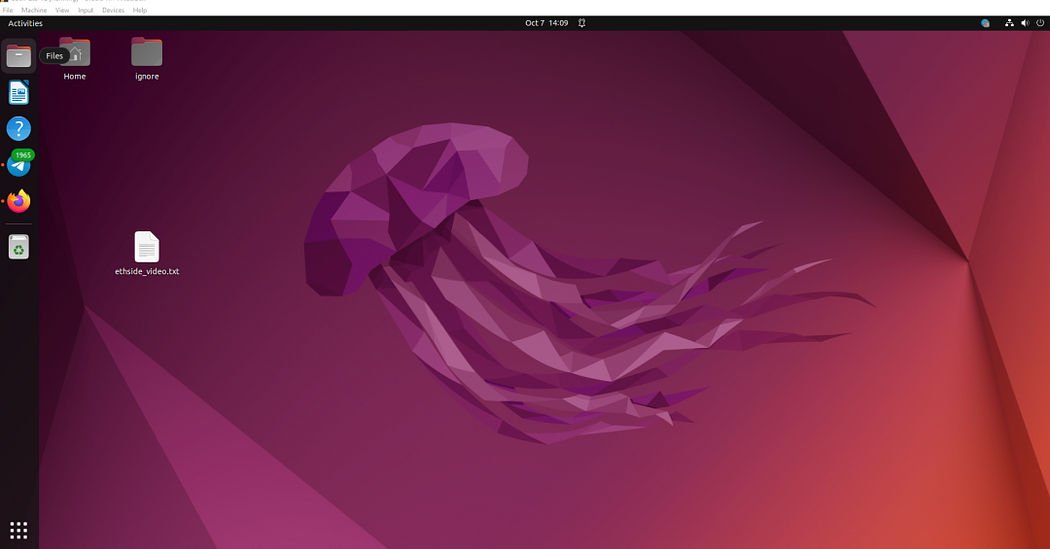
Task: Click Activities in the top bar
Action: click(25, 23)
